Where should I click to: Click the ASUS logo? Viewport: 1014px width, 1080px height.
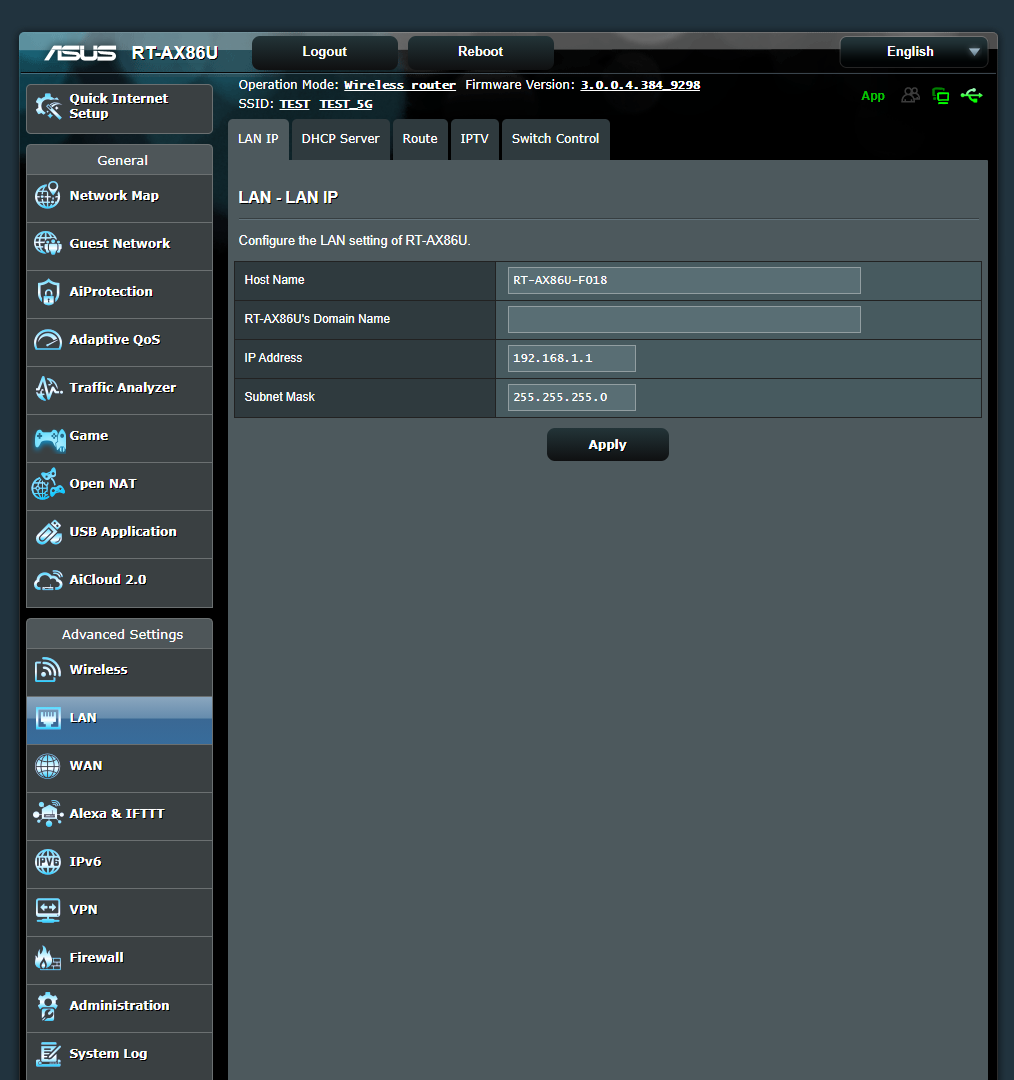[81, 53]
